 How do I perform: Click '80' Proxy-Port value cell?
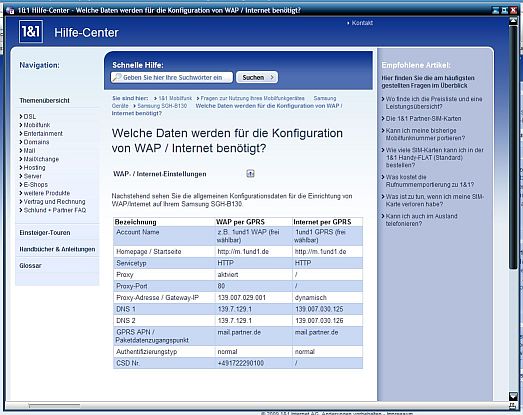221,286
